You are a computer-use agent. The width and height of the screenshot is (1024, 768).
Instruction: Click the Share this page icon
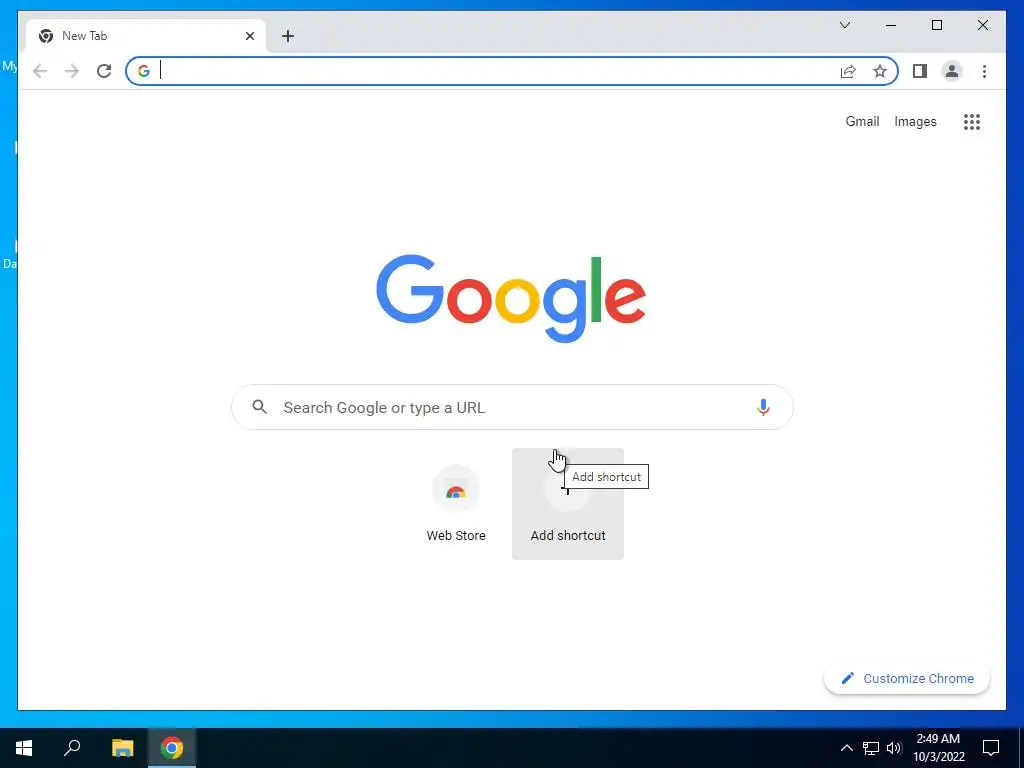tap(848, 71)
